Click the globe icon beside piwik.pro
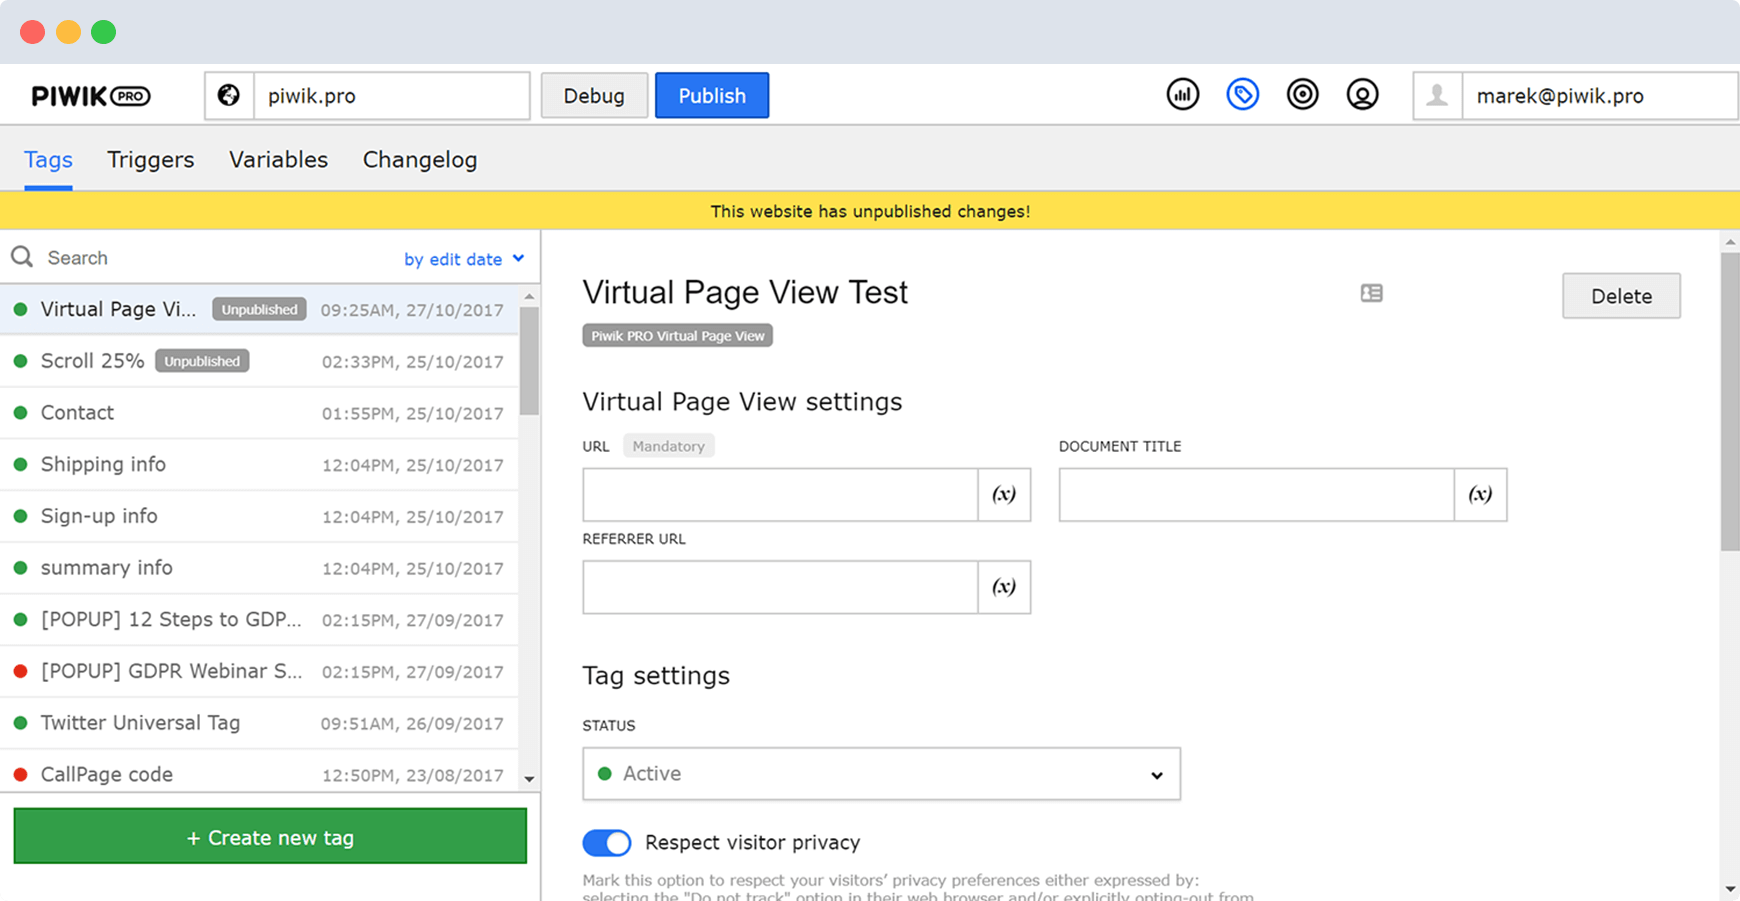 pos(229,96)
